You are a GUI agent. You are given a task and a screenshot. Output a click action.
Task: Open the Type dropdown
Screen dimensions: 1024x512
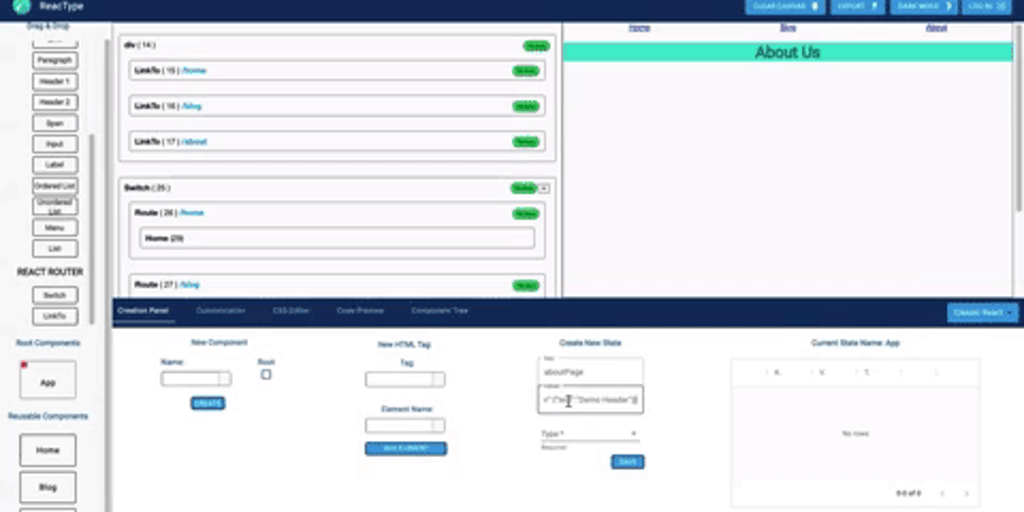click(590, 434)
